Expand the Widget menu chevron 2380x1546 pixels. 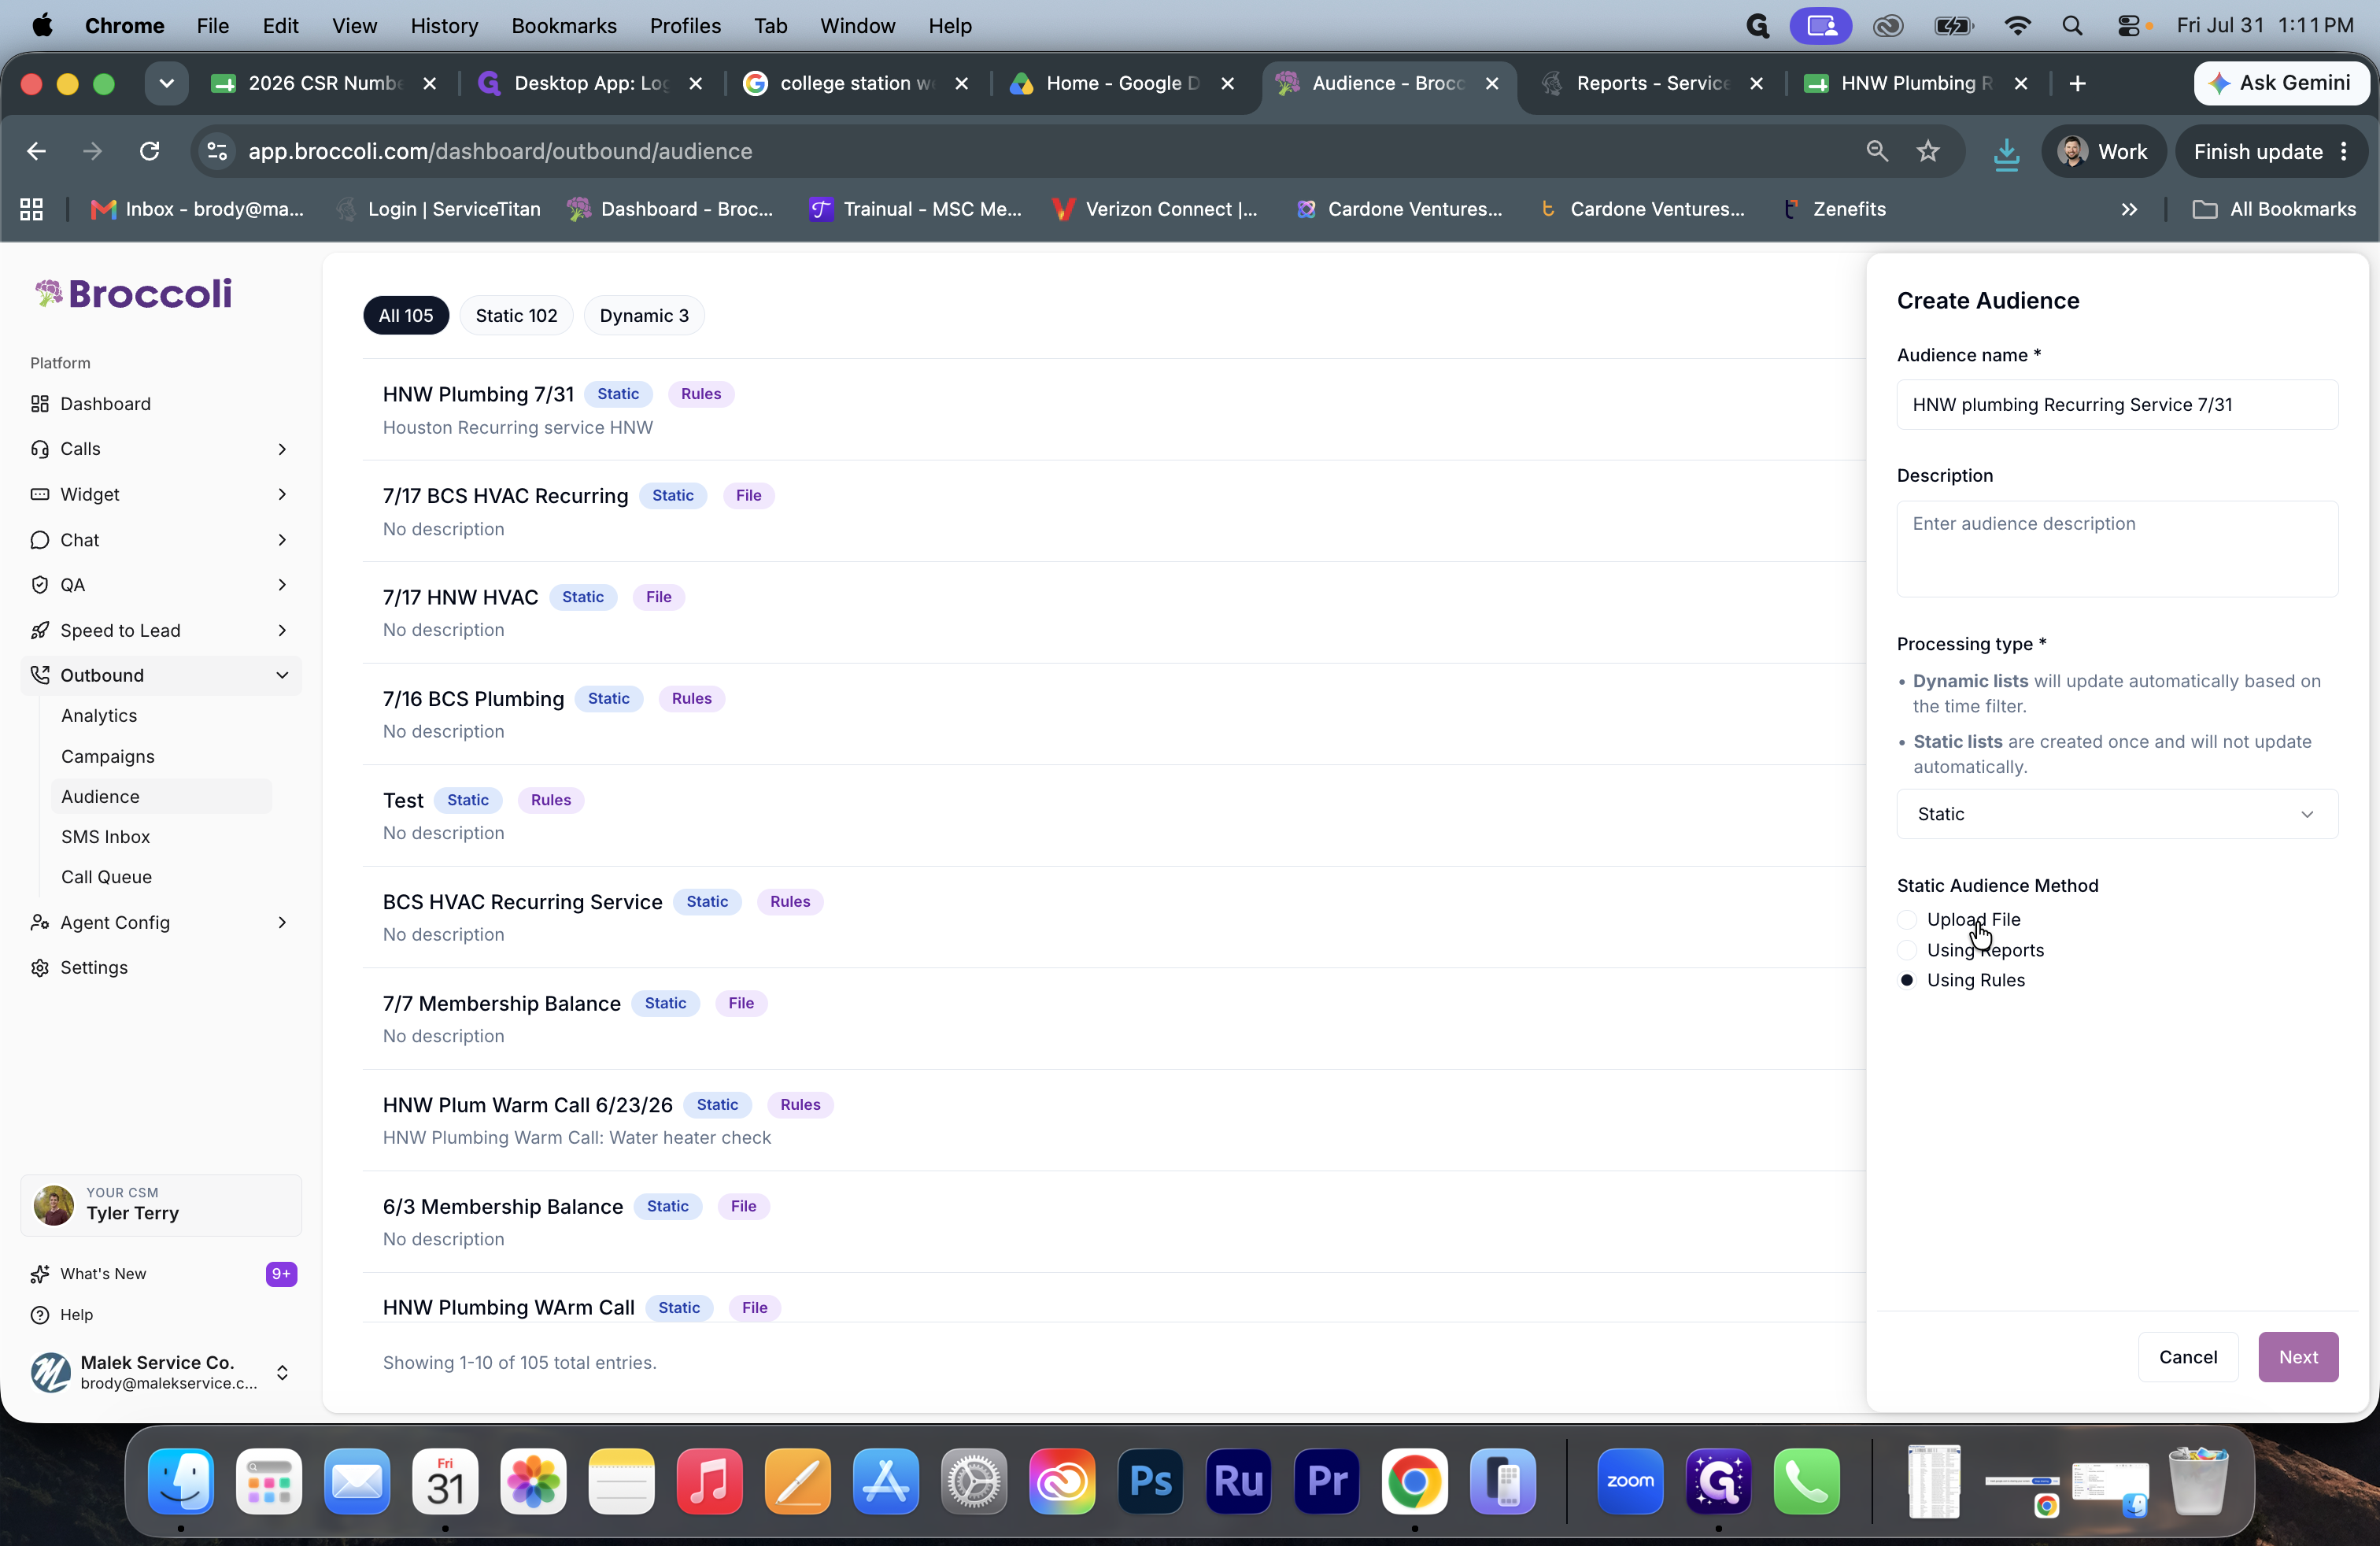click(x=282, y=494)
